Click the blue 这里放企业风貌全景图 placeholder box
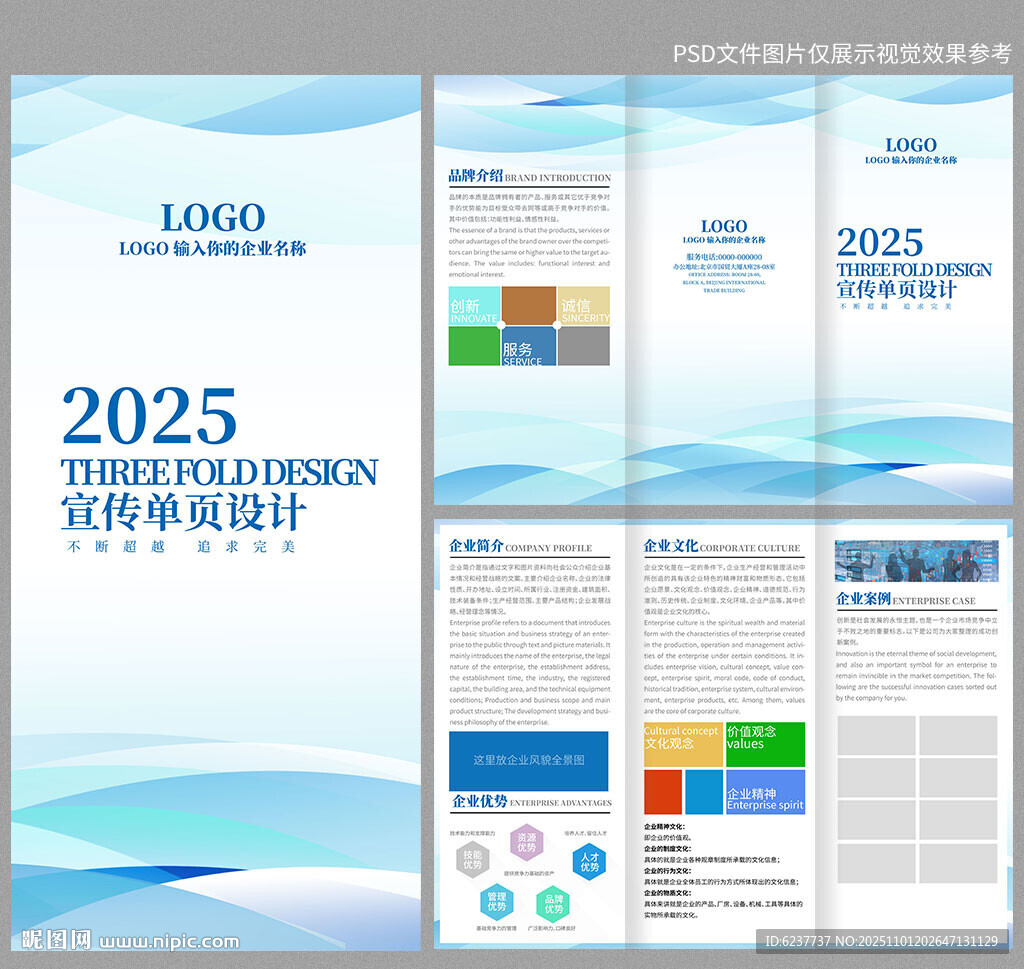Screen dimensions: 1024x969 coord(528,761)
